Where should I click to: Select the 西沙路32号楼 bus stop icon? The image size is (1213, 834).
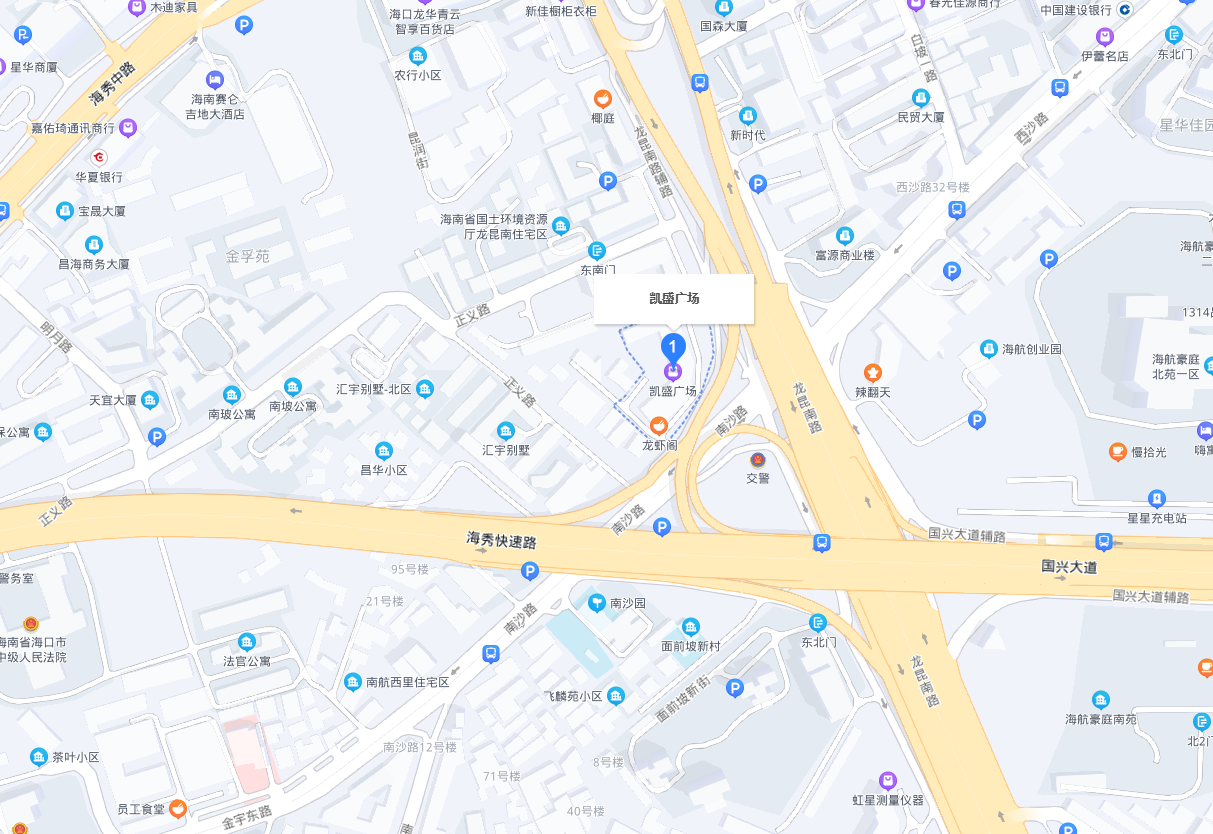[957, 210]
